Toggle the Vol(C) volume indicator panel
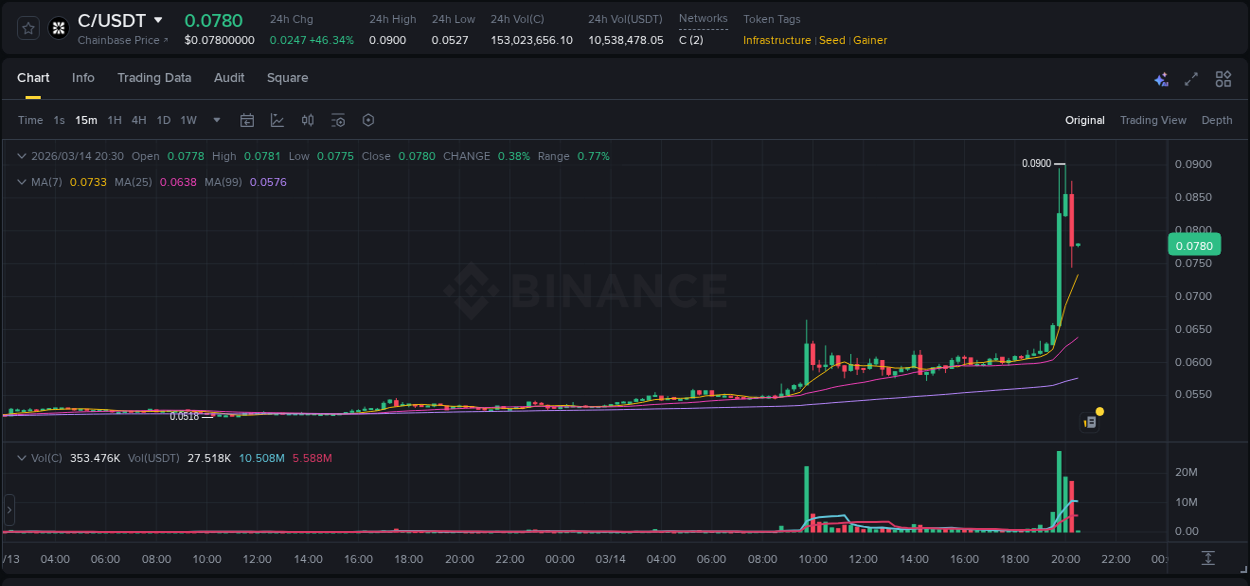1250x586 pixels. (21, 457)
